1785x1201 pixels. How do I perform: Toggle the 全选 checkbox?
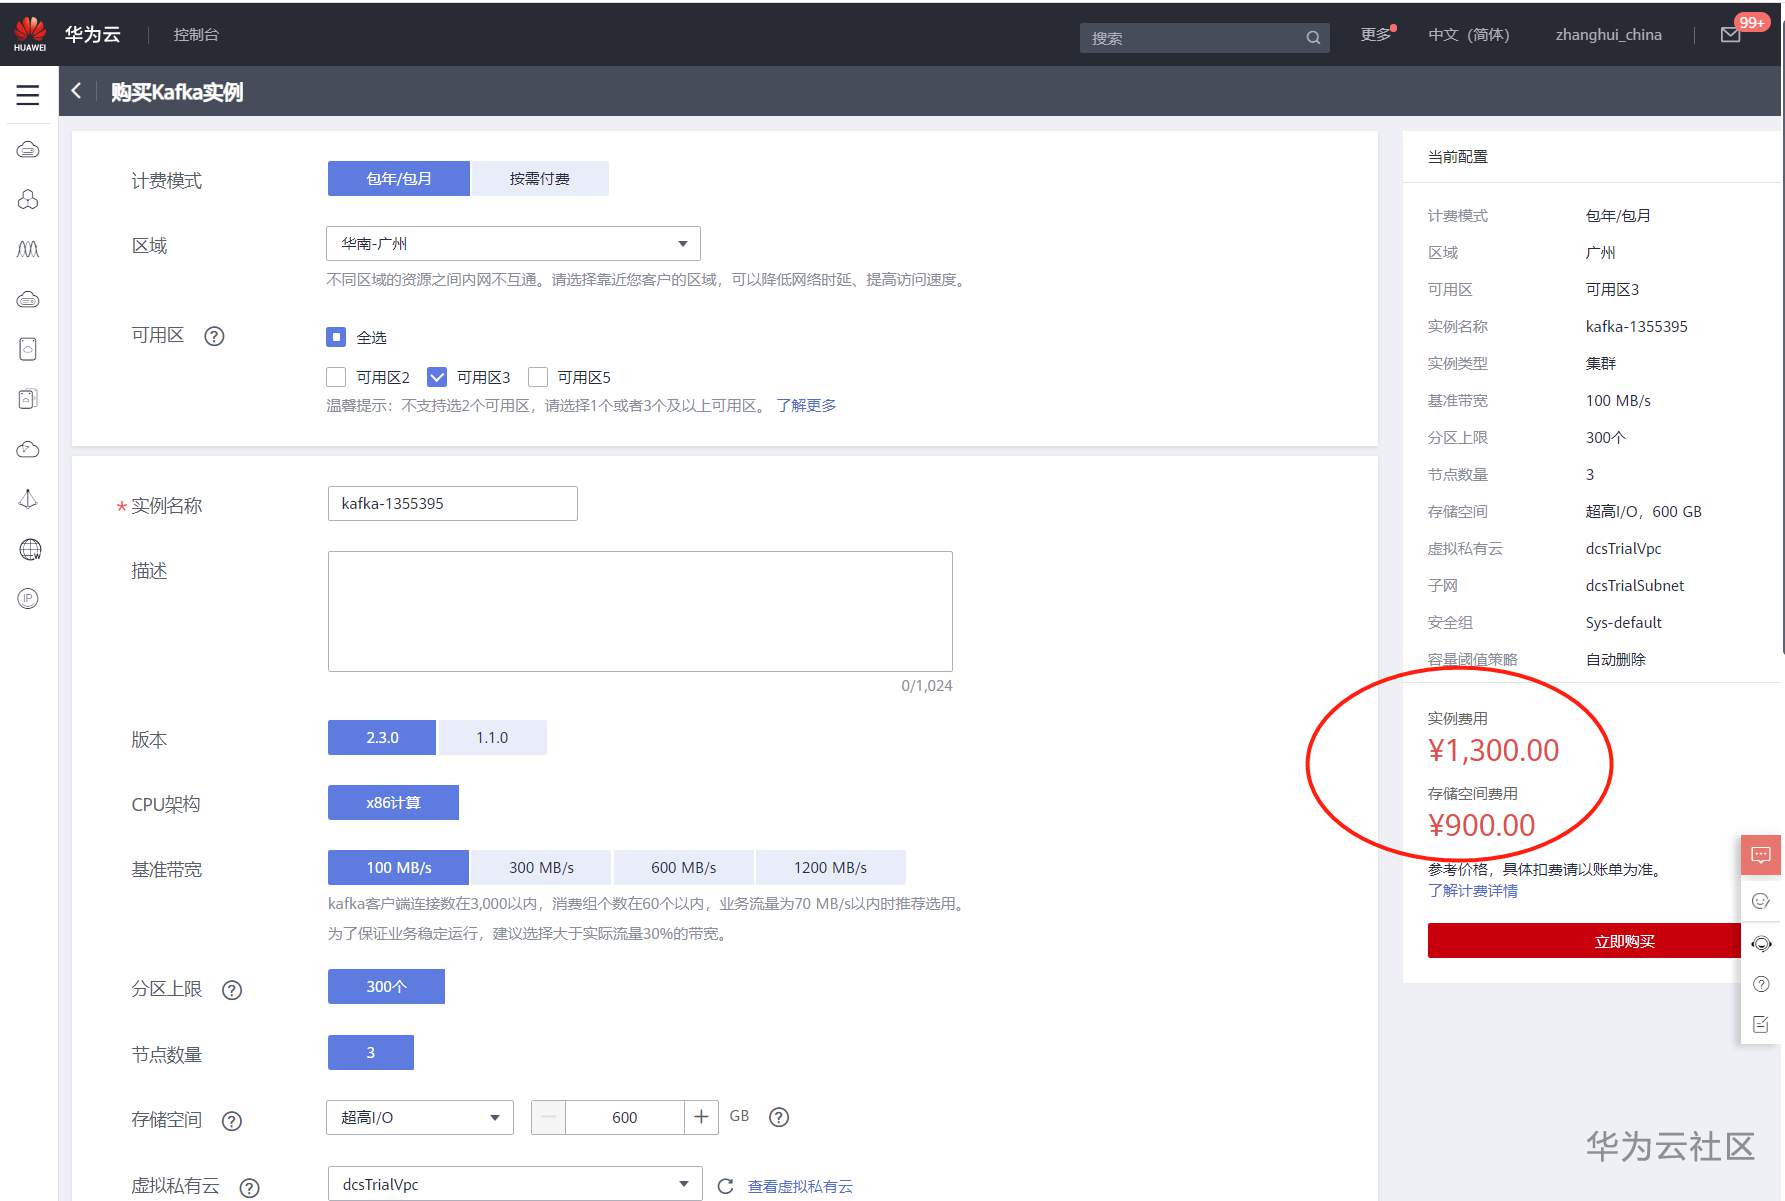pyautogui.click(x=336, y=337)
